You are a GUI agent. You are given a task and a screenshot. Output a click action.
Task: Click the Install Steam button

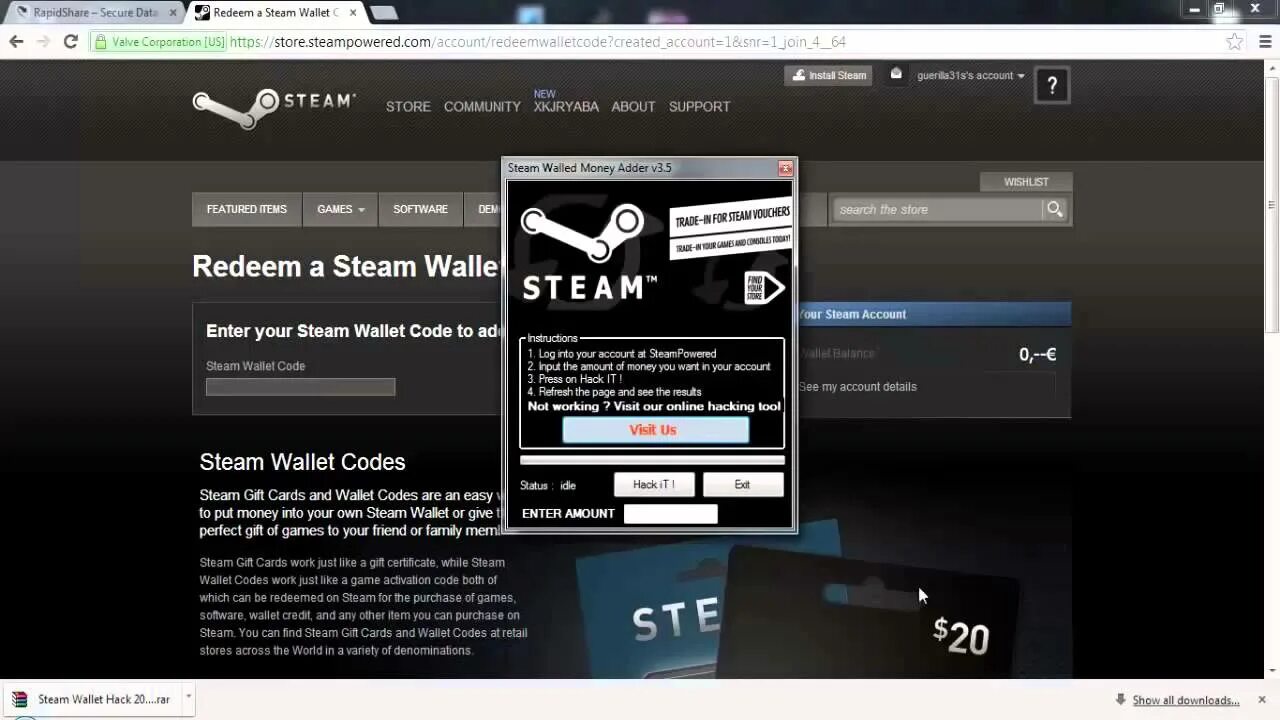(829, 75)
